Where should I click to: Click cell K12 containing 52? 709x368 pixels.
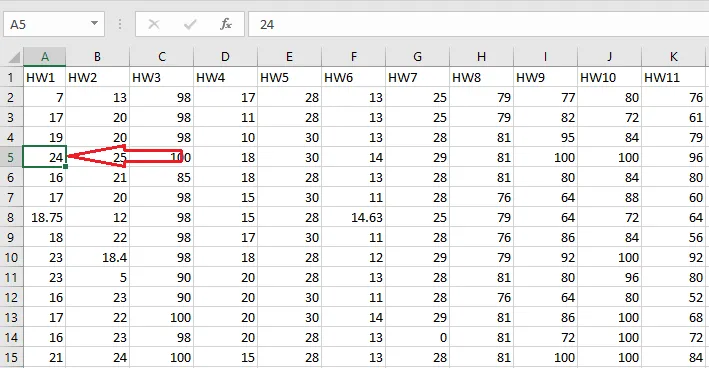(674, 297)
